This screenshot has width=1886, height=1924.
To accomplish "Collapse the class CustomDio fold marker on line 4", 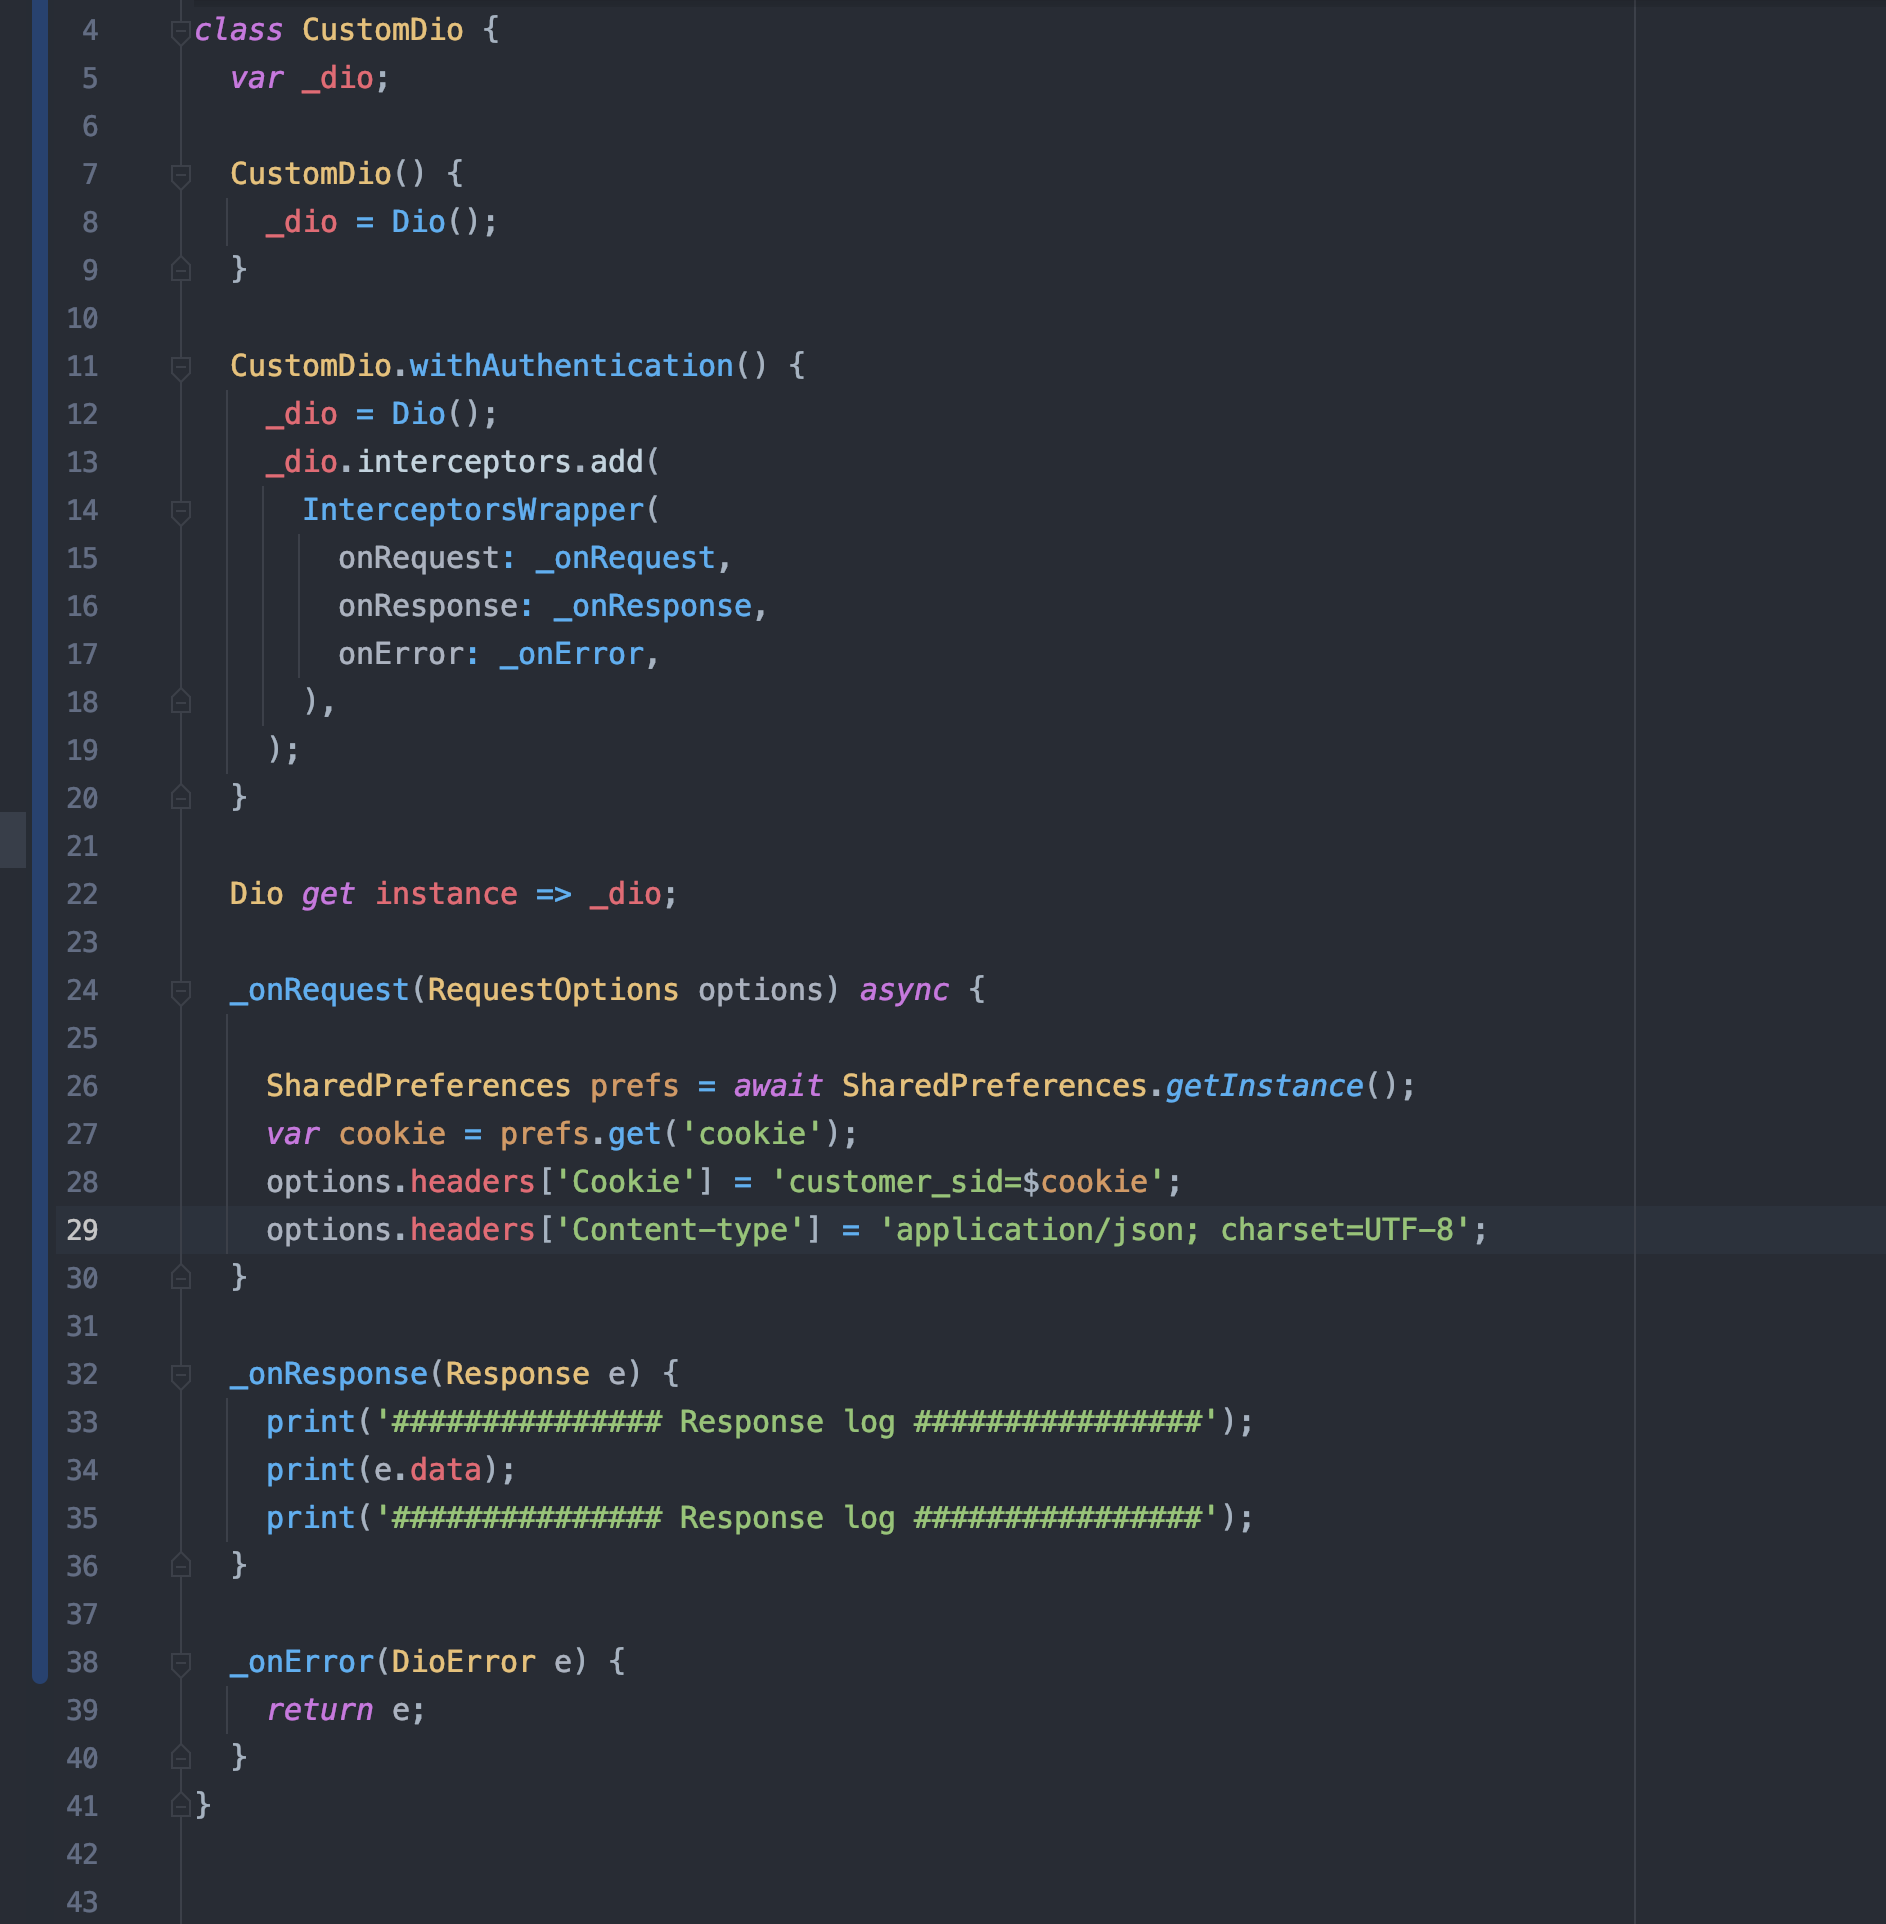I will click(181, 32).
